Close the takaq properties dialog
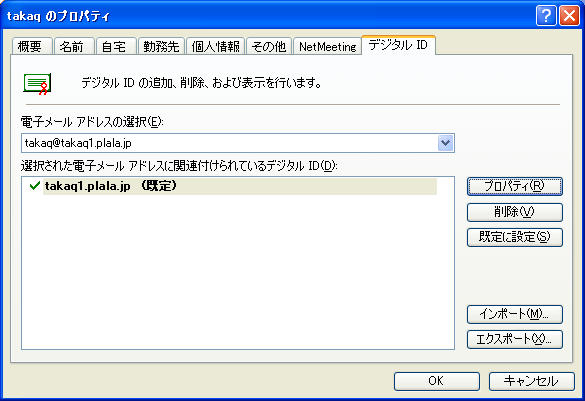Screen dimensions: 585x401 [x=569, y=16]
